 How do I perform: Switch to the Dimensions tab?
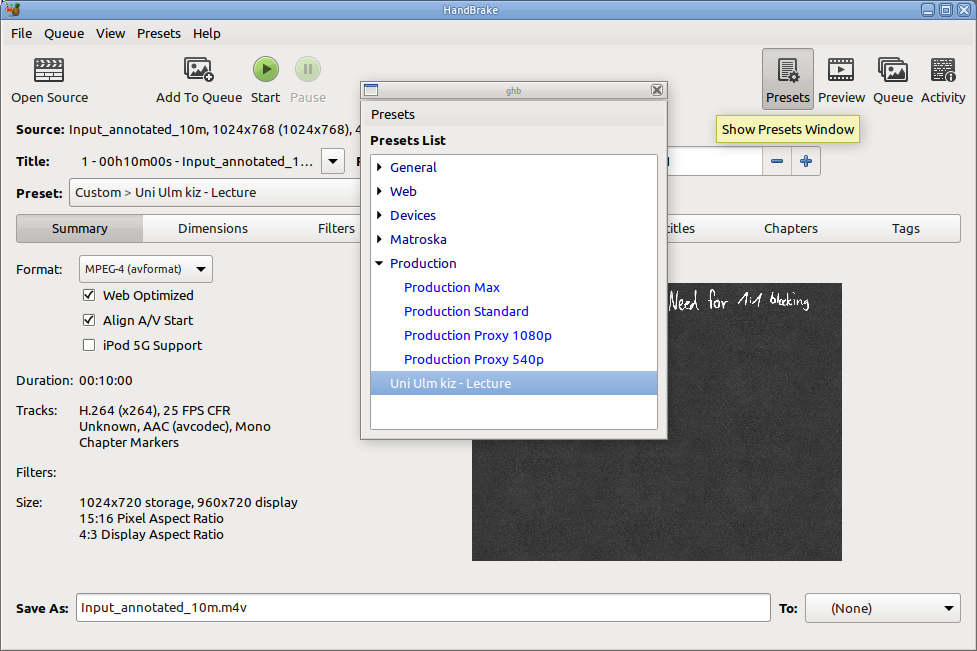pos(212,229)
